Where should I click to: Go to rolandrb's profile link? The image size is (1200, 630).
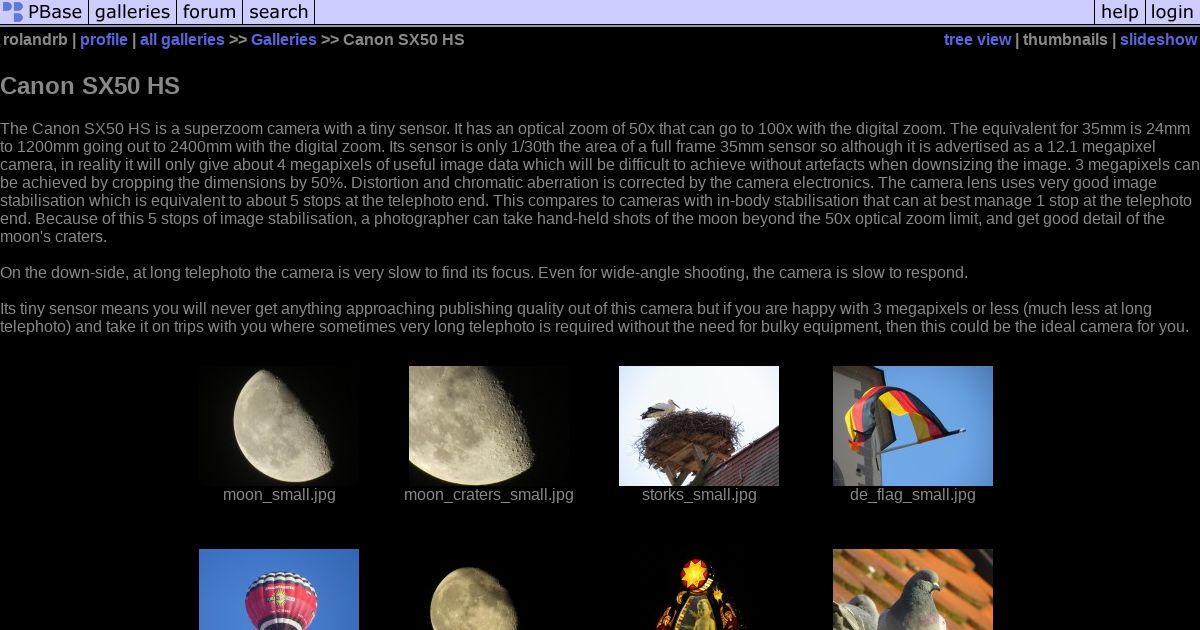pos(104,40)
